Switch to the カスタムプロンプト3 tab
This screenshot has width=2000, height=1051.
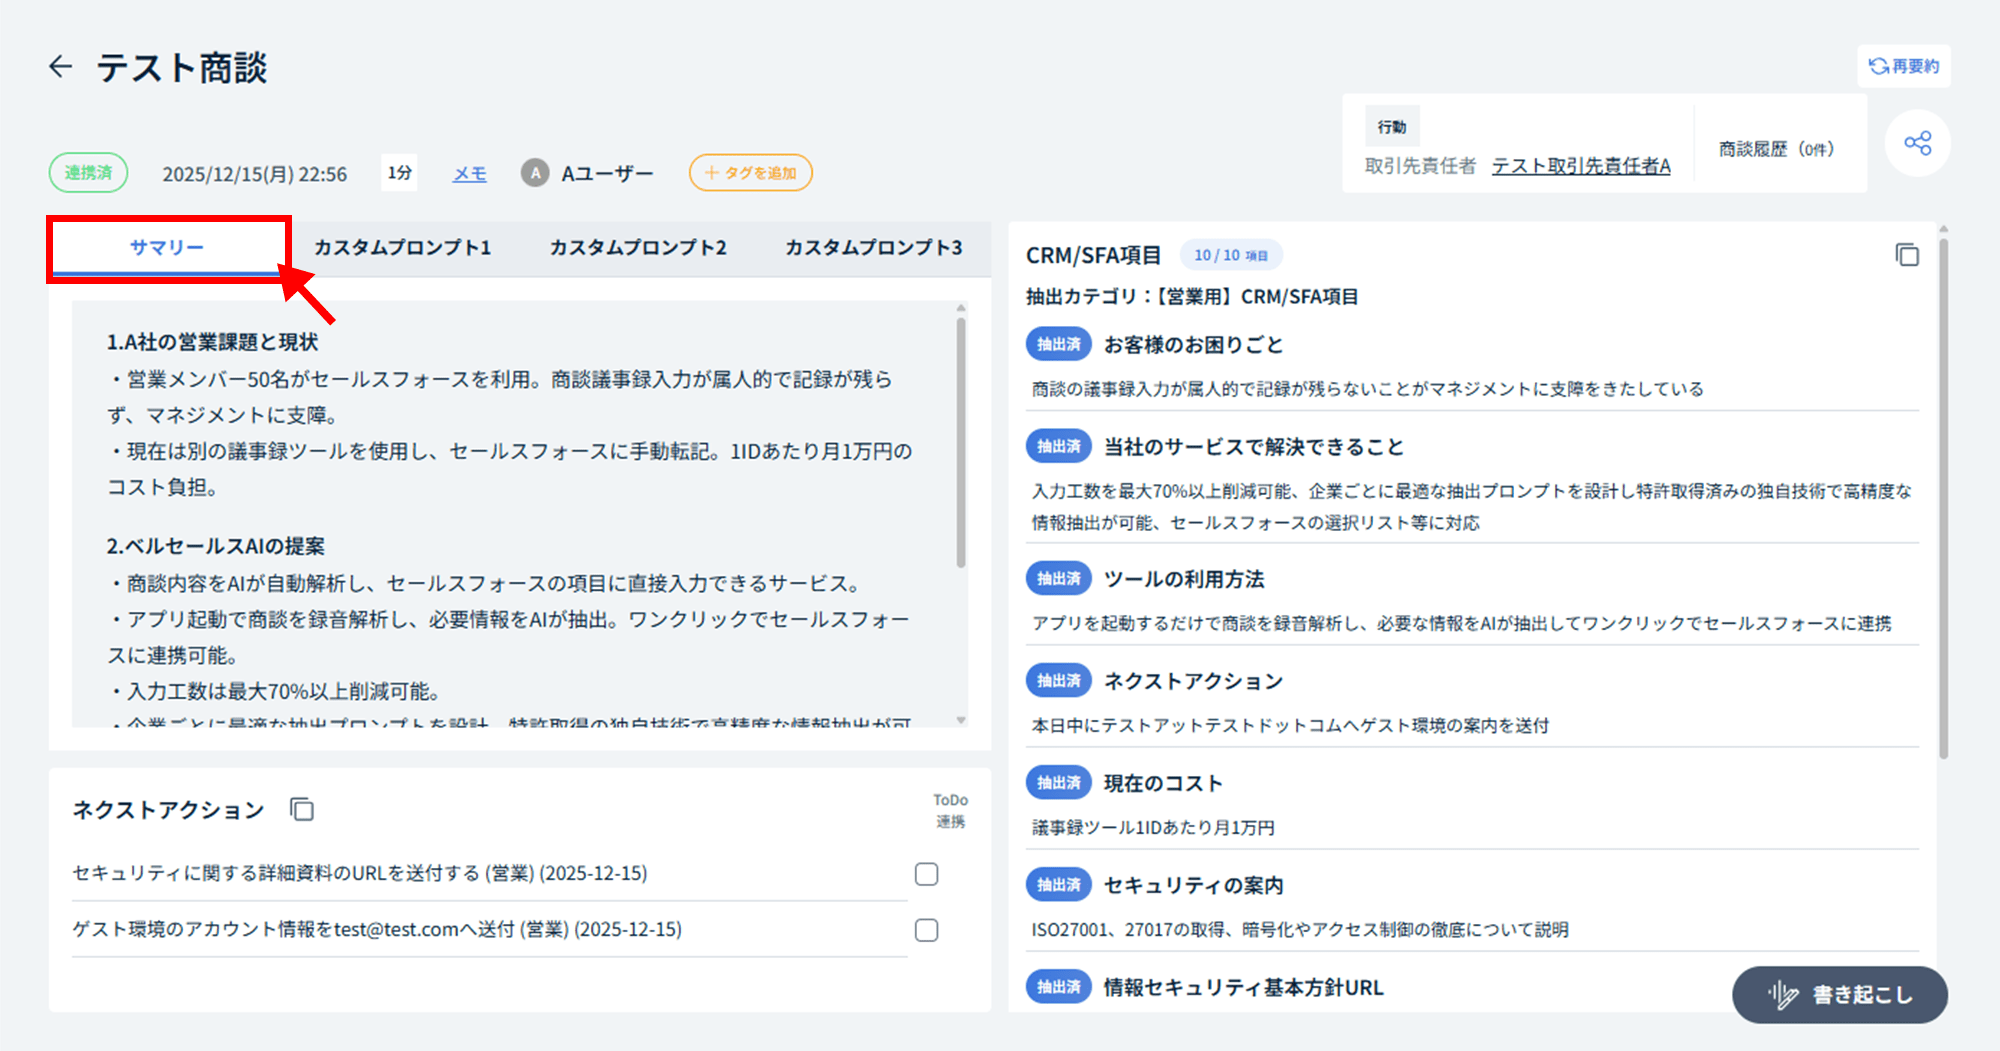coord(873,247)
